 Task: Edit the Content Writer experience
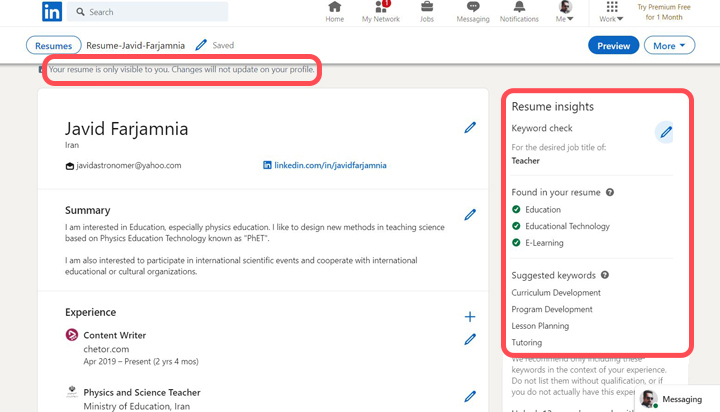[470, 340]
